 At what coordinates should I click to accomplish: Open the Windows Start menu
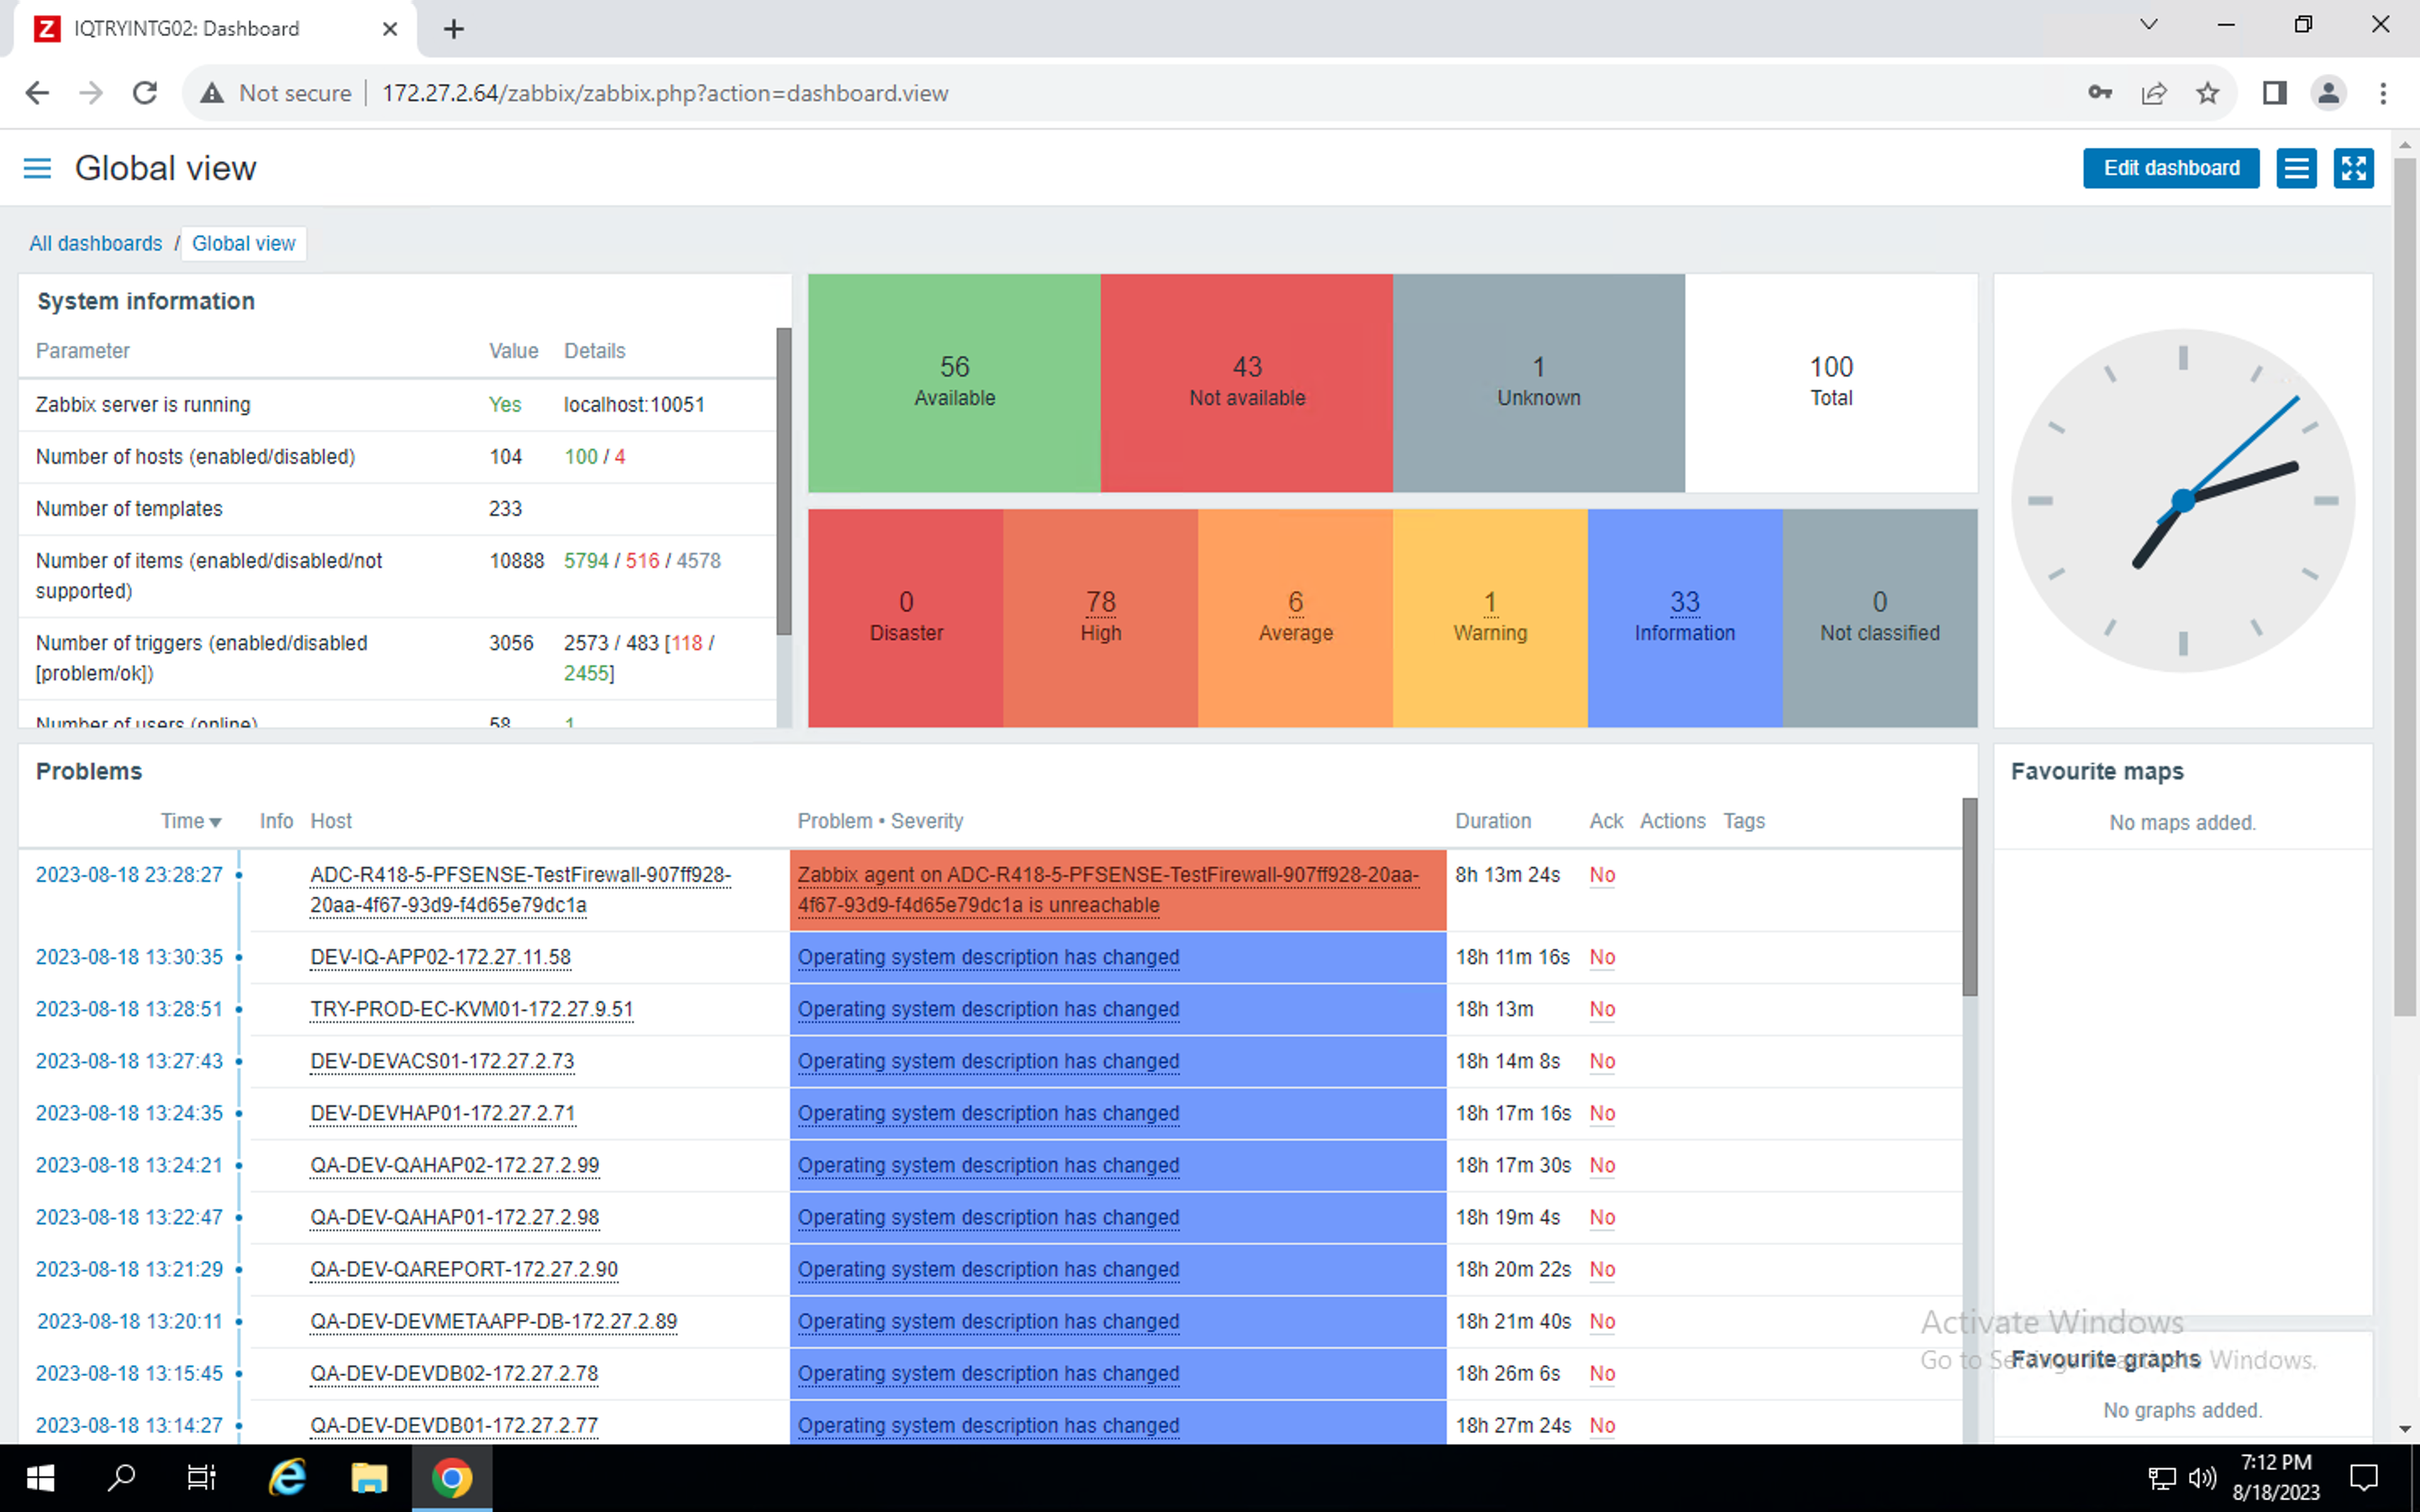[x=40, y=1478]
